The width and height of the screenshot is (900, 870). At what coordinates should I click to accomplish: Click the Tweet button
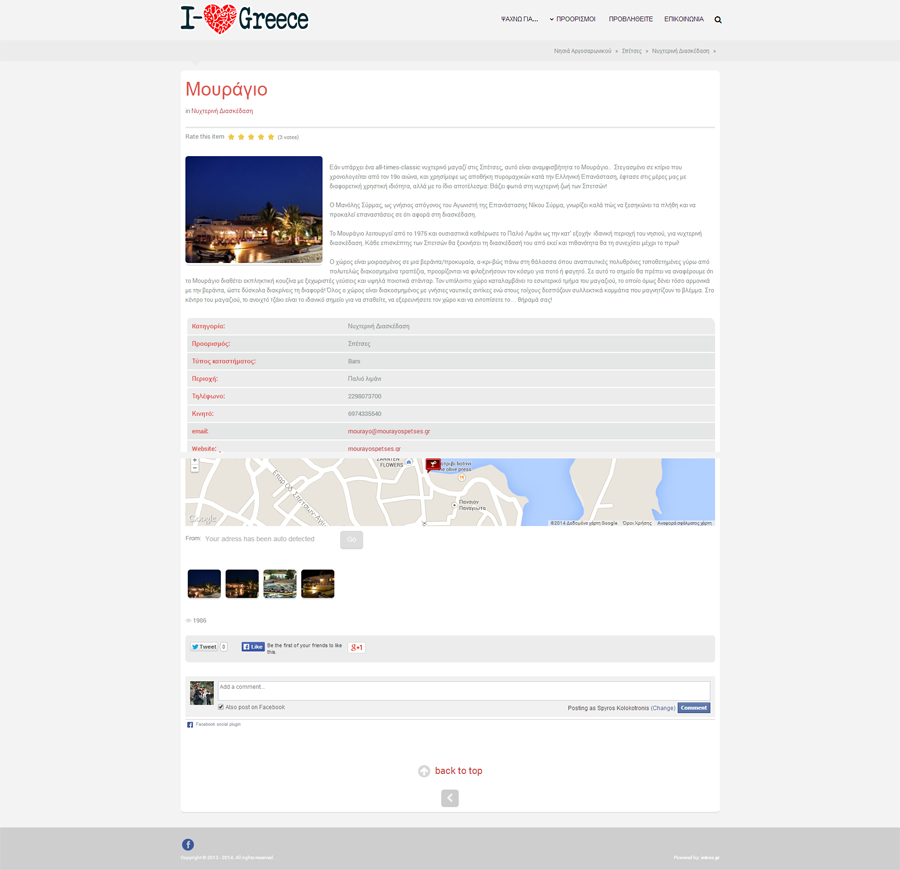(204, 647)
